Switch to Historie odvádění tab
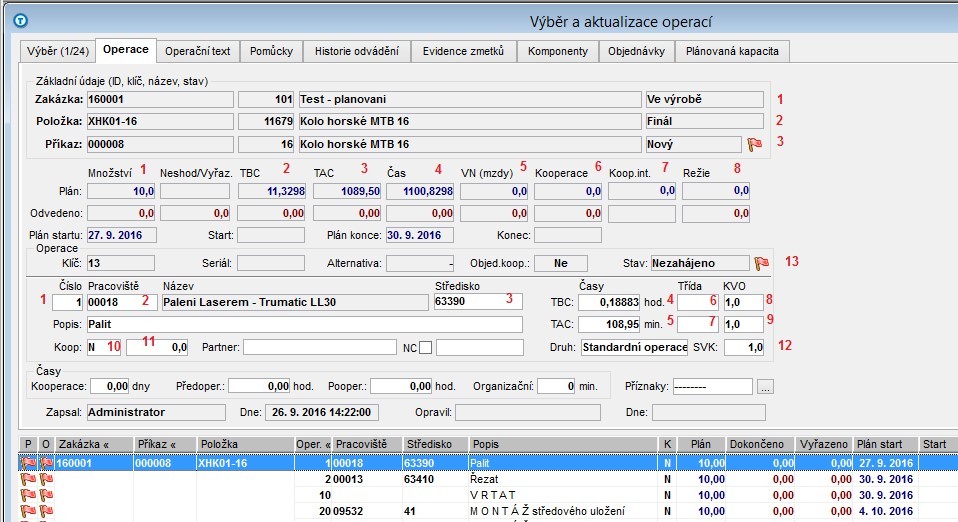958x522 pixels. [x=357, y=51]
